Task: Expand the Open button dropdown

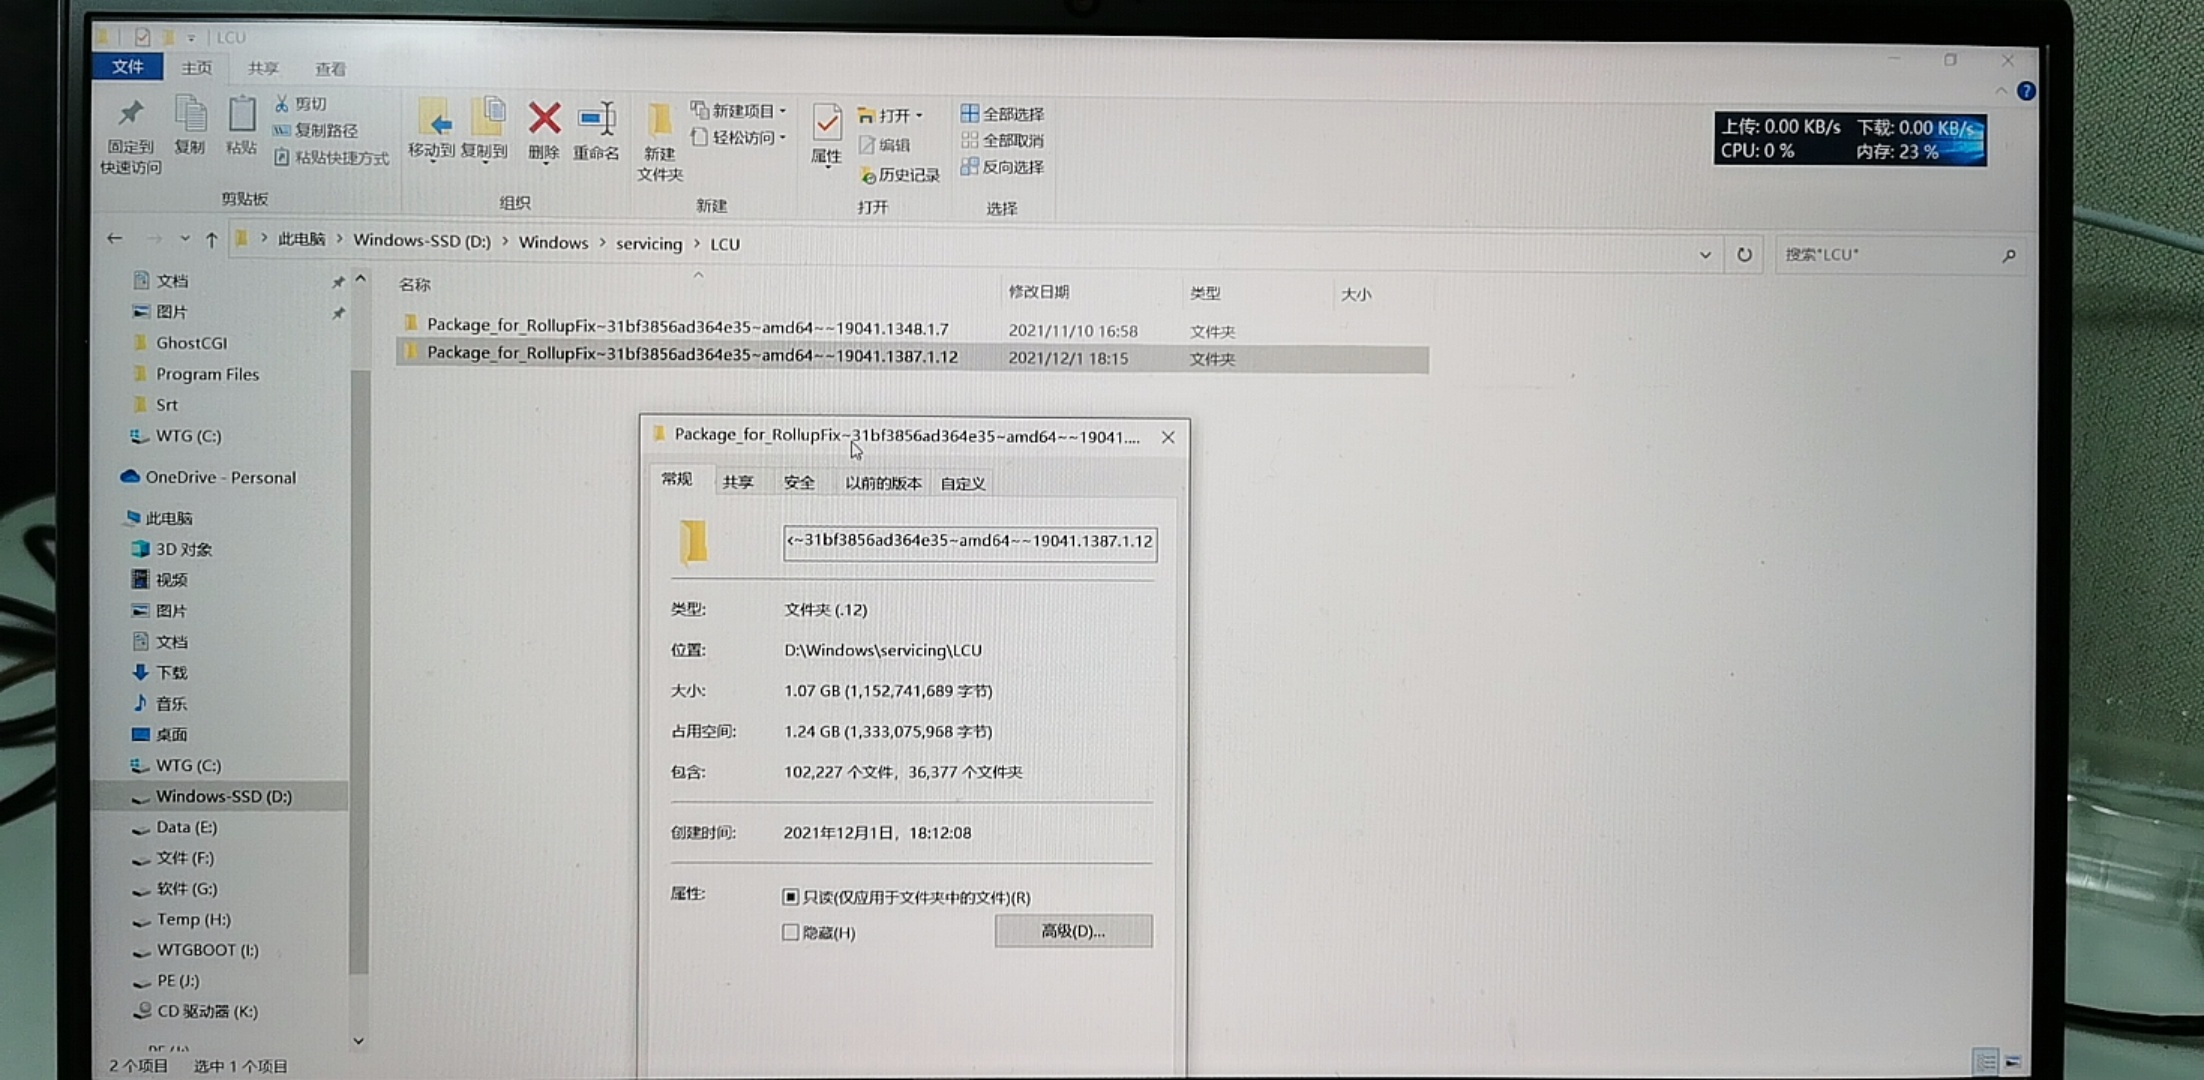Action: [919, 115]
